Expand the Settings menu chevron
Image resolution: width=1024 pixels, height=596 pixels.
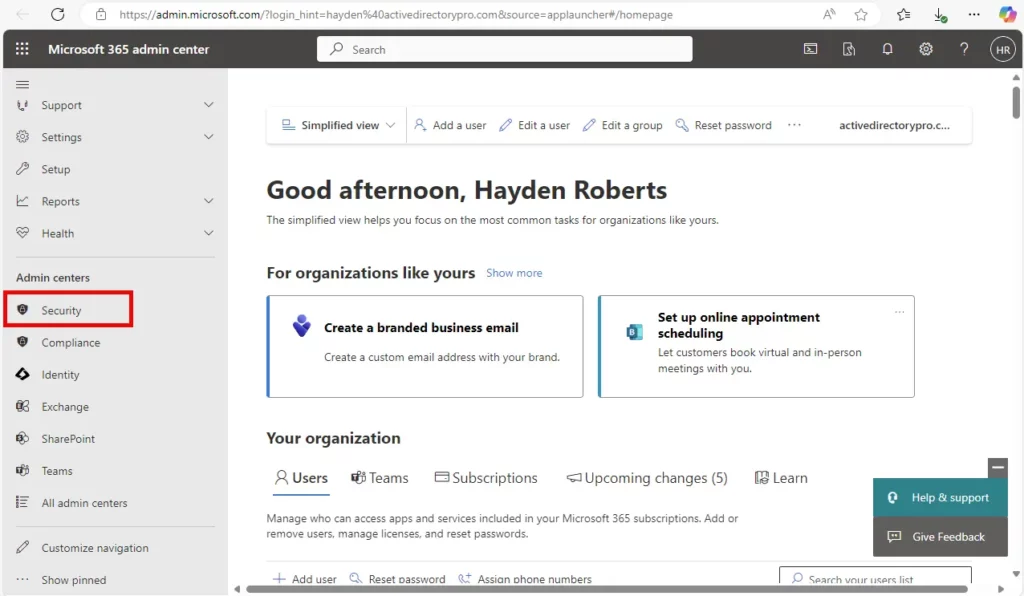pyautogui.click(x=208, y=136)
